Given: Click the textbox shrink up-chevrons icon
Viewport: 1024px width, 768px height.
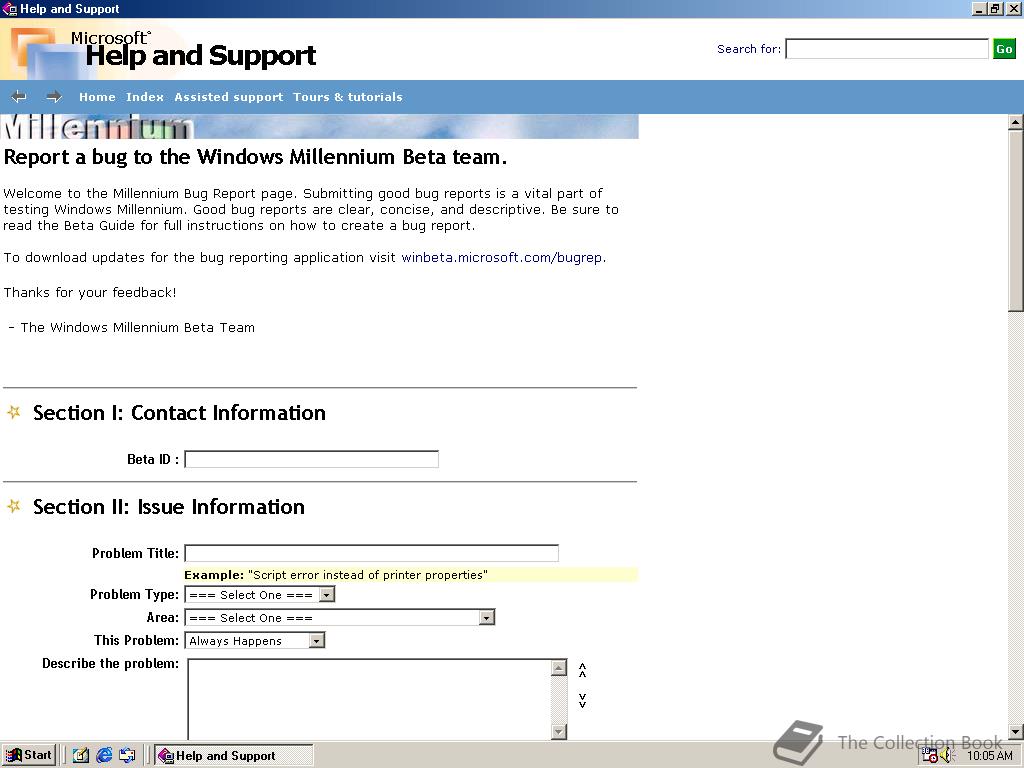Looking at the screenshot, I should [x=583, y=669].
